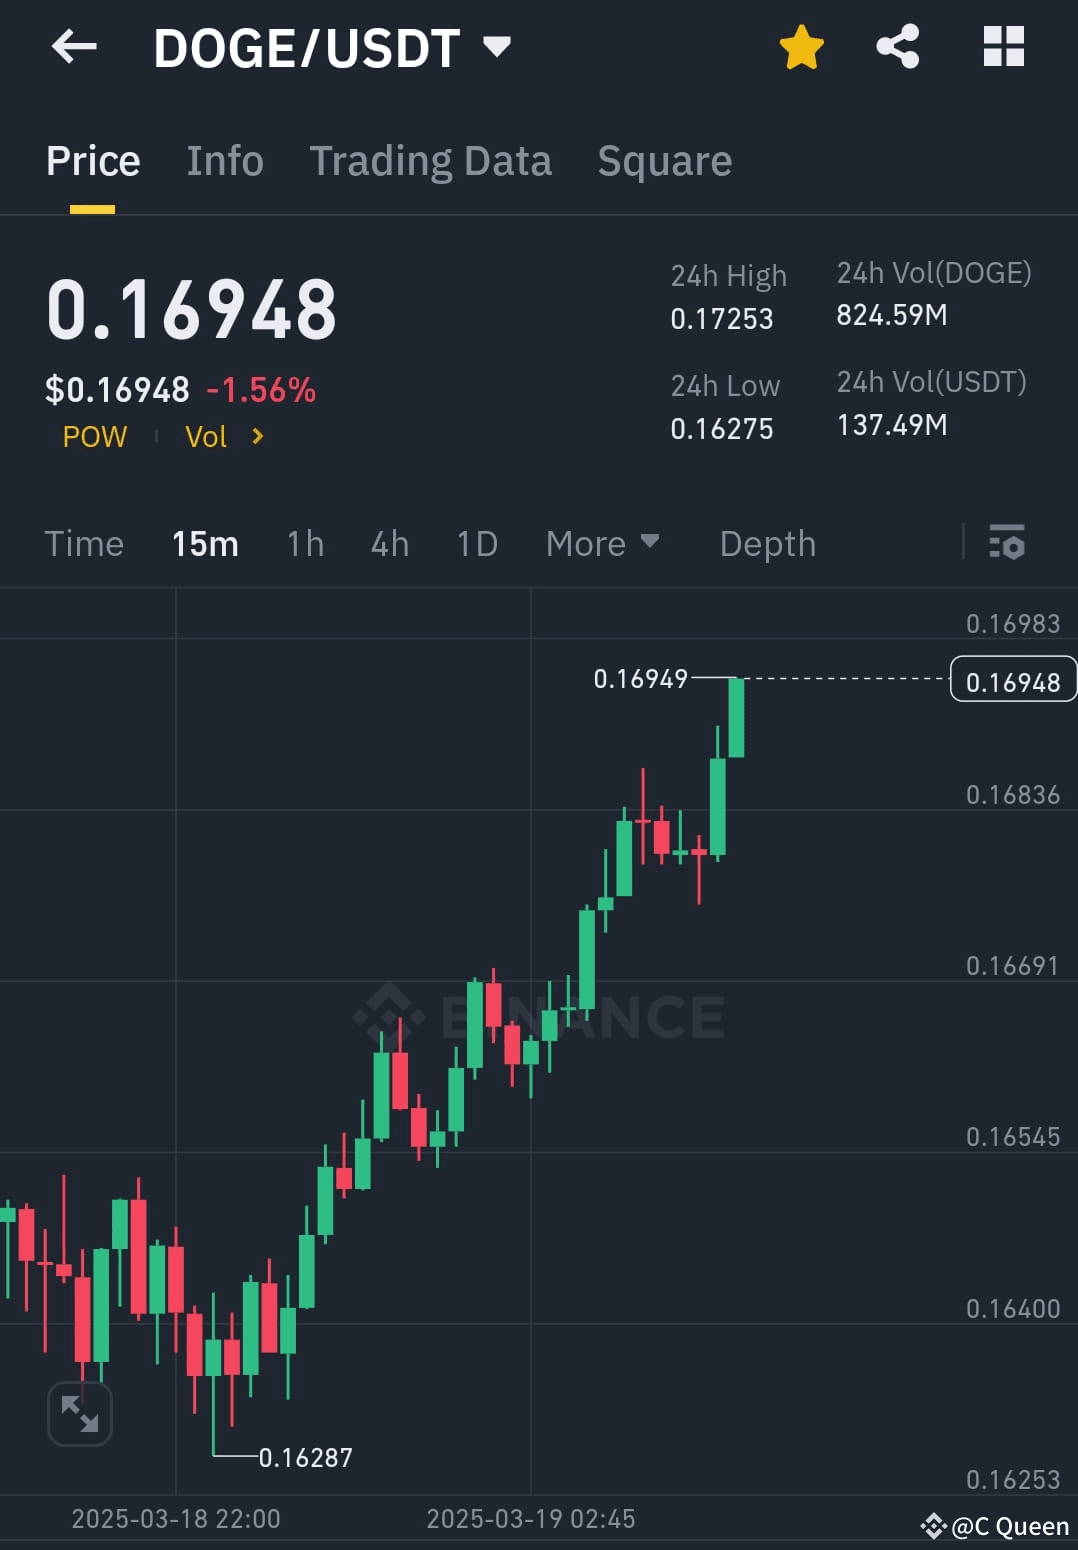Switch the chart to the 1D interval
Image resolution: width=1078 pixels, height=1550 pixels.
tap(476, 543)
